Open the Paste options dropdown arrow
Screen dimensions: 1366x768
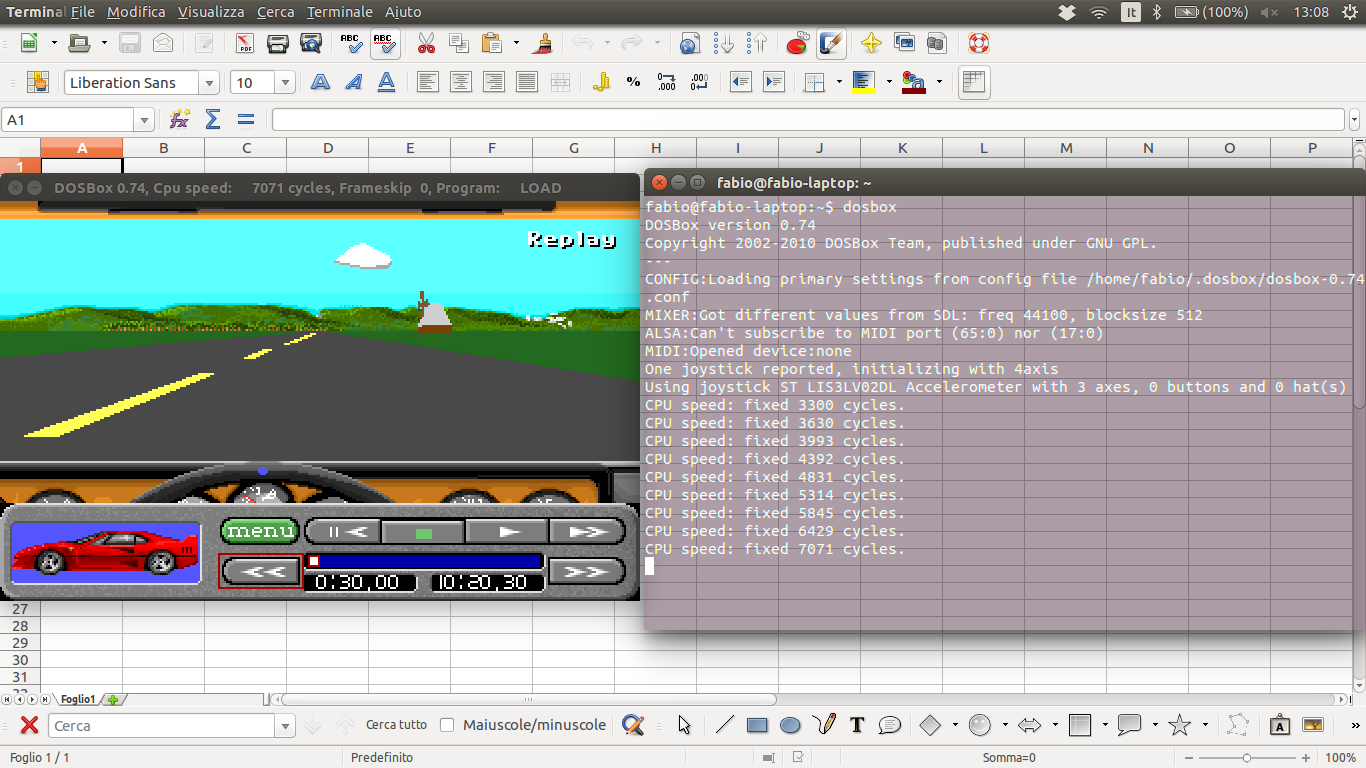(516, 43)
